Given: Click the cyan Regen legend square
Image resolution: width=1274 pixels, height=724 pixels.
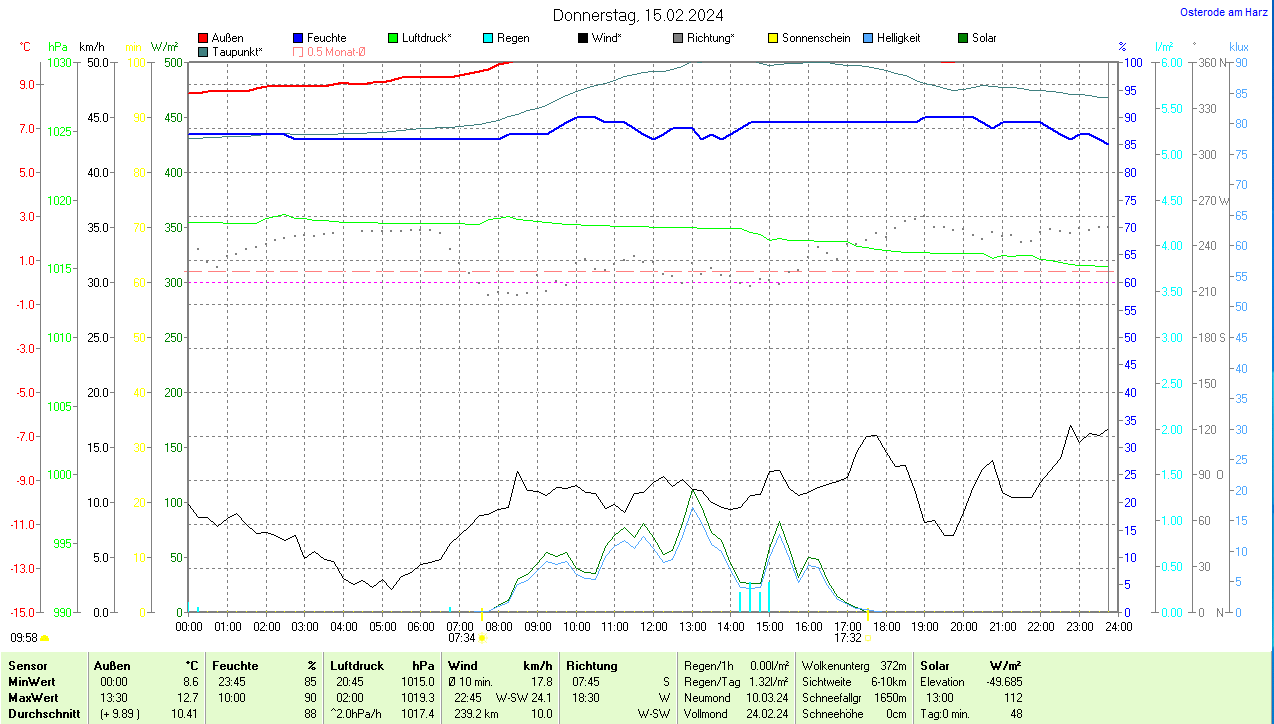Looking at the screenshot, I should point(488,38).
